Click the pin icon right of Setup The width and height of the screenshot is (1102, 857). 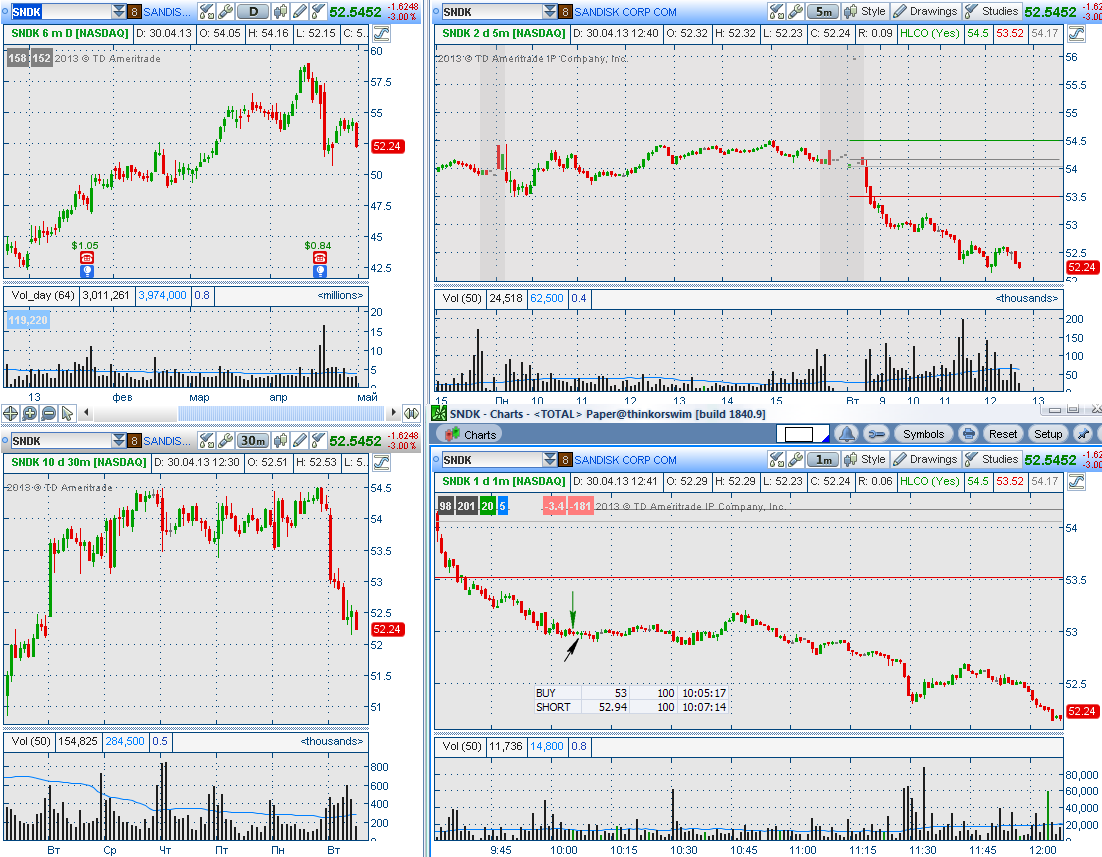tap(1083, 434)
